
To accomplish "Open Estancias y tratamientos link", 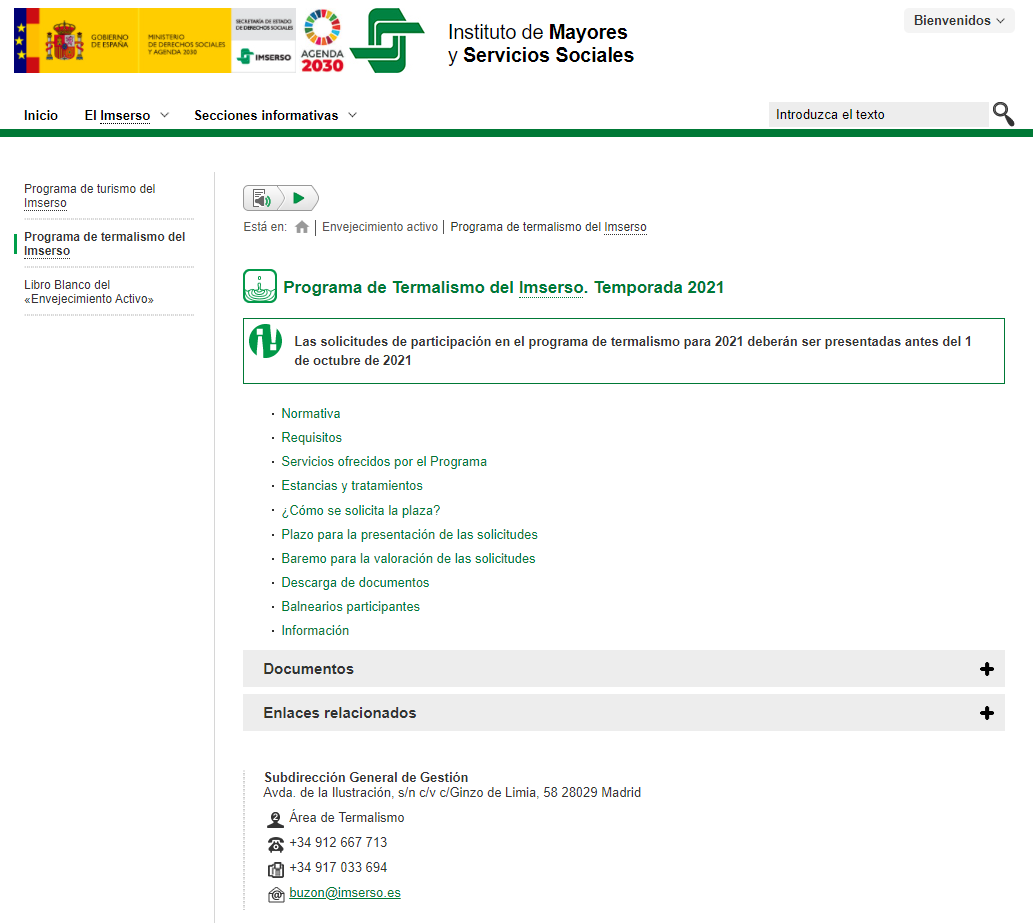I will [352, 486].
